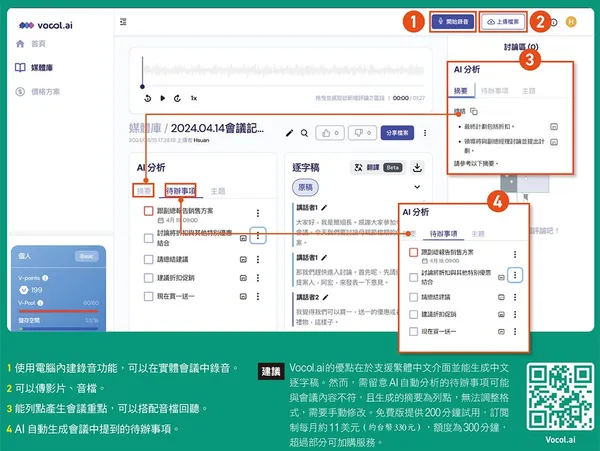Switch to the 摘要 summary tab
600x451 pixels.
click(x=144, y=190)
